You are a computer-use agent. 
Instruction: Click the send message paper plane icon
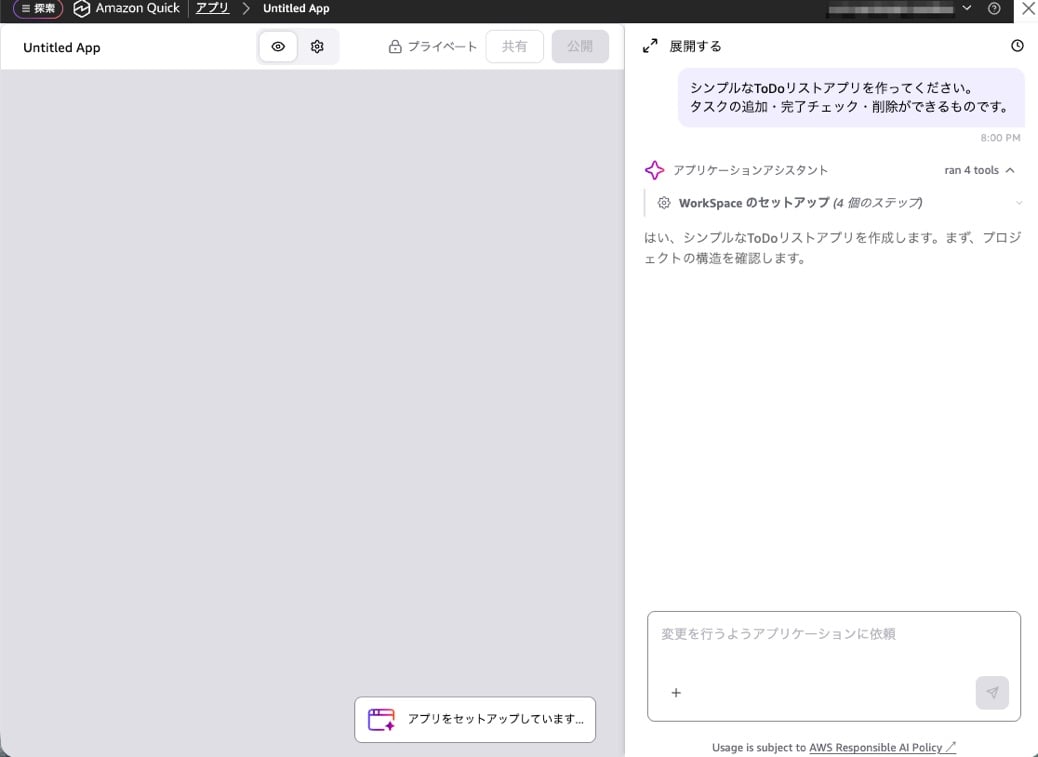coord(992,692)
